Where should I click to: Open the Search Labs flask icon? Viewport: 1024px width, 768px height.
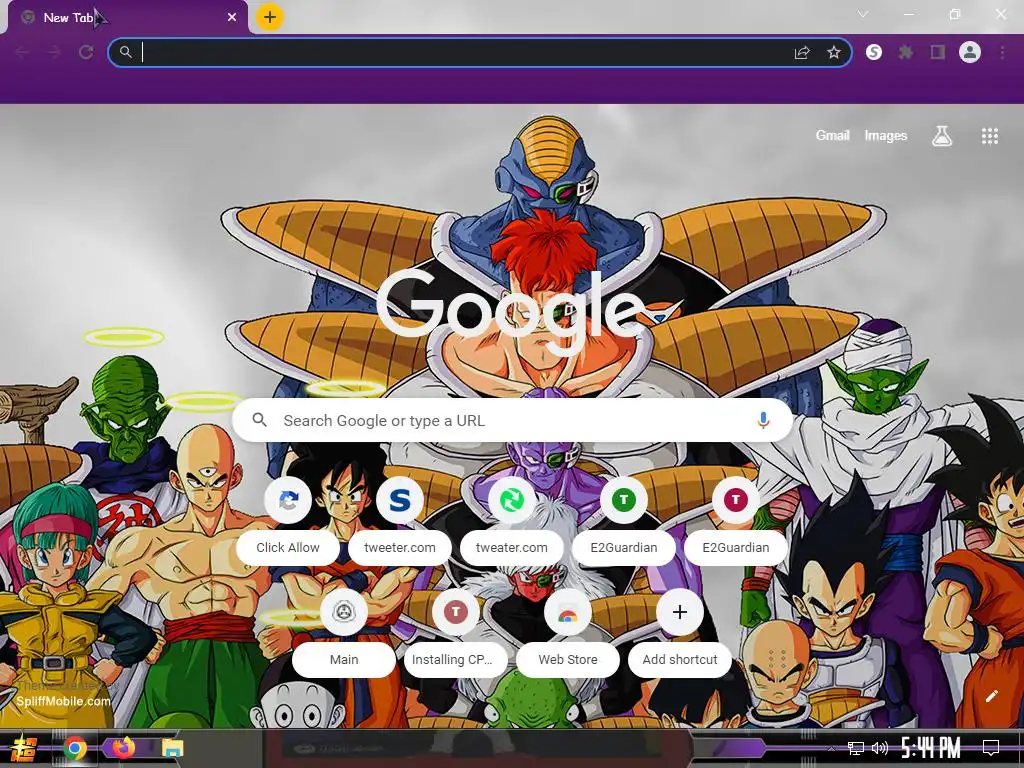(942, 136)
